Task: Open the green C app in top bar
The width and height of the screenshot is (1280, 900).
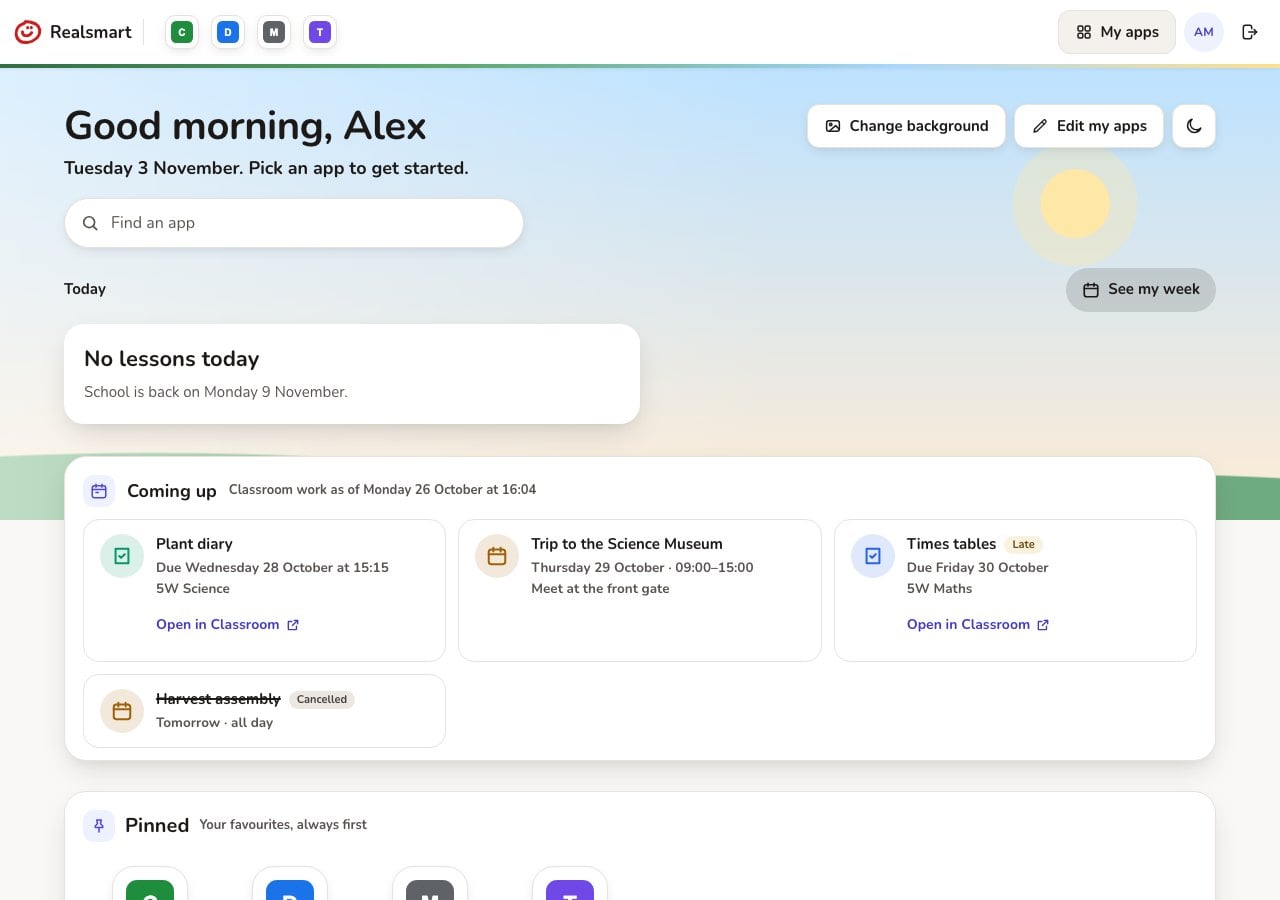Action: (182, 32)
